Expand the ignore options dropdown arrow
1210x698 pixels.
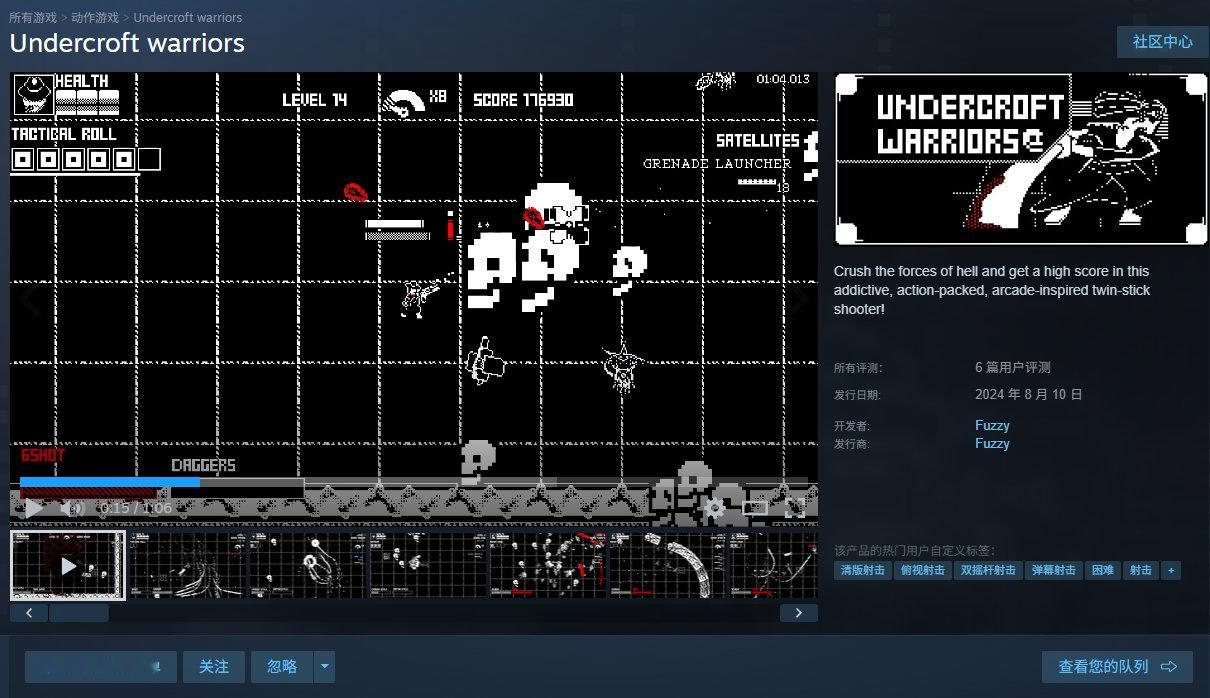tap(324, 667)
